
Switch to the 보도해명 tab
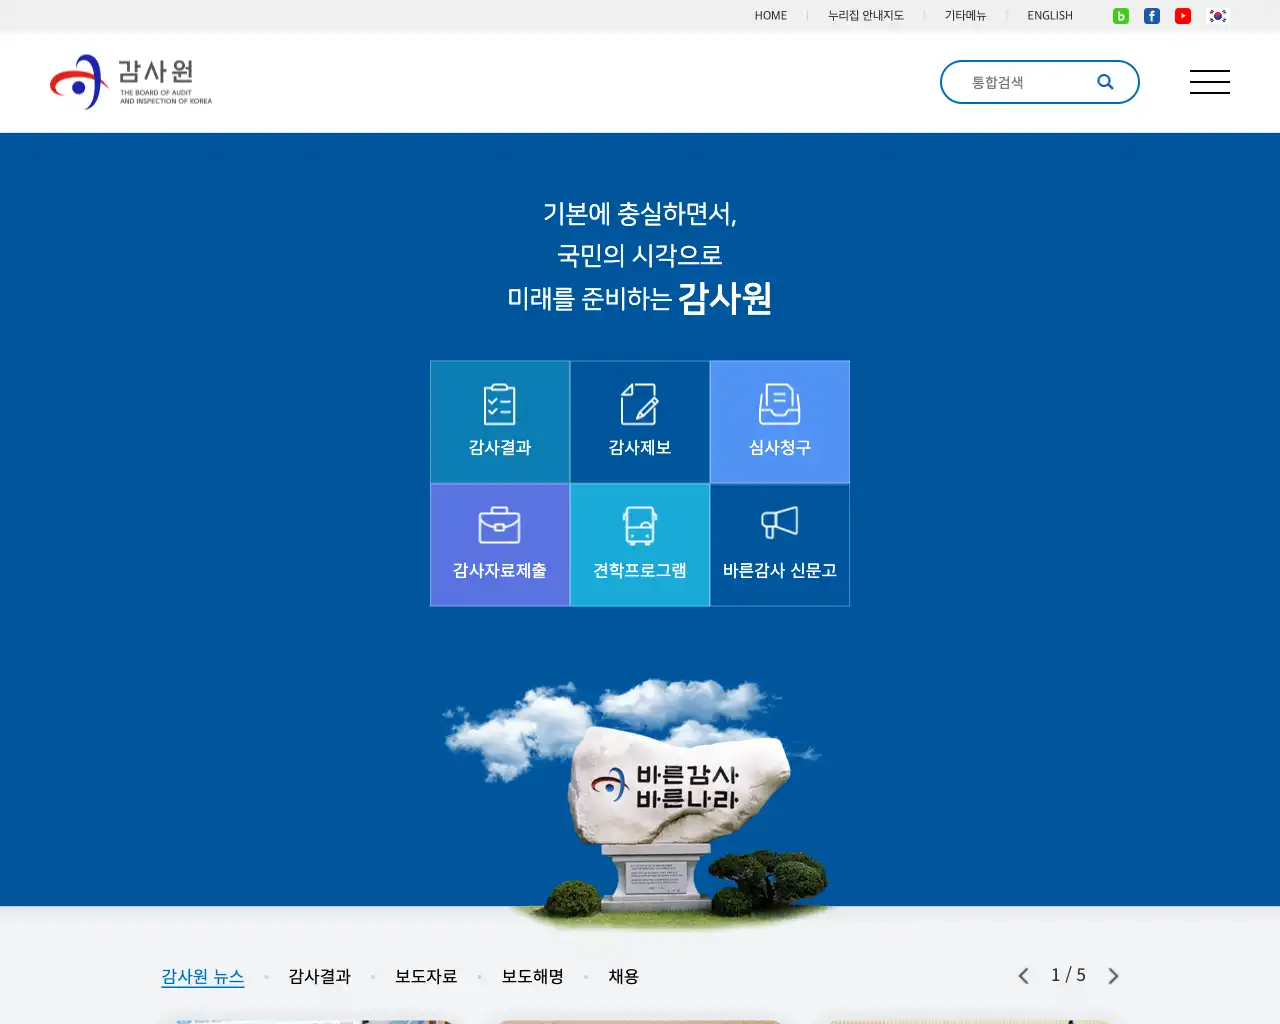[533, 977]
